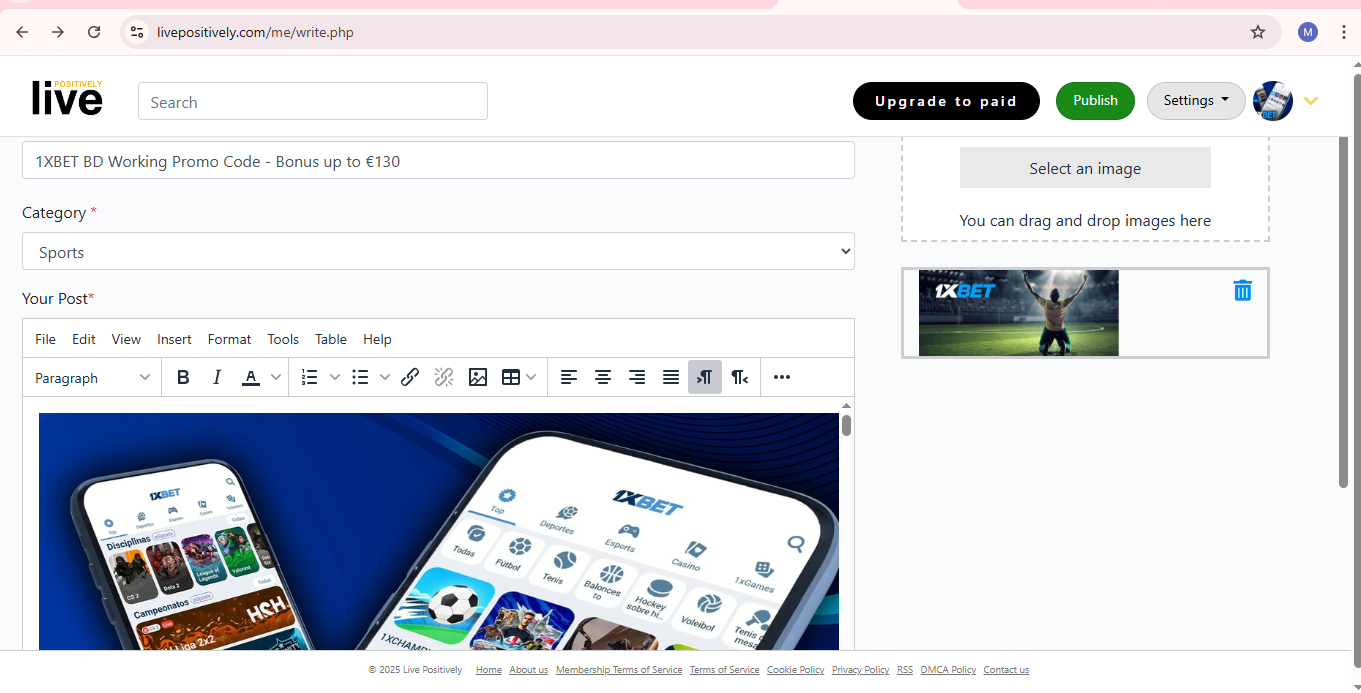Screen dimensions: 1361x693
Task: Toggle left-to-right text direction
Action: click(x=705, y=377)
